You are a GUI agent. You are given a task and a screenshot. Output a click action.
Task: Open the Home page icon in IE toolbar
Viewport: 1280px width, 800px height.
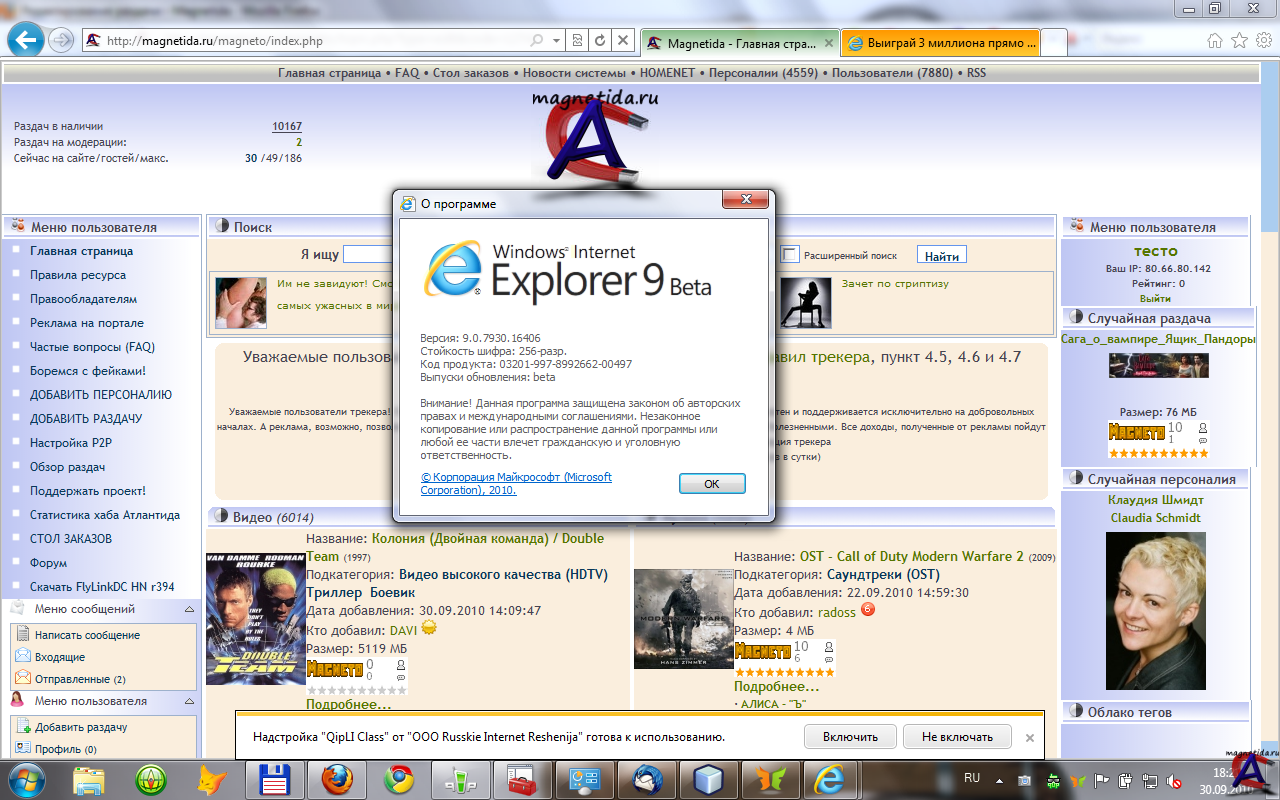(1215, 41)
